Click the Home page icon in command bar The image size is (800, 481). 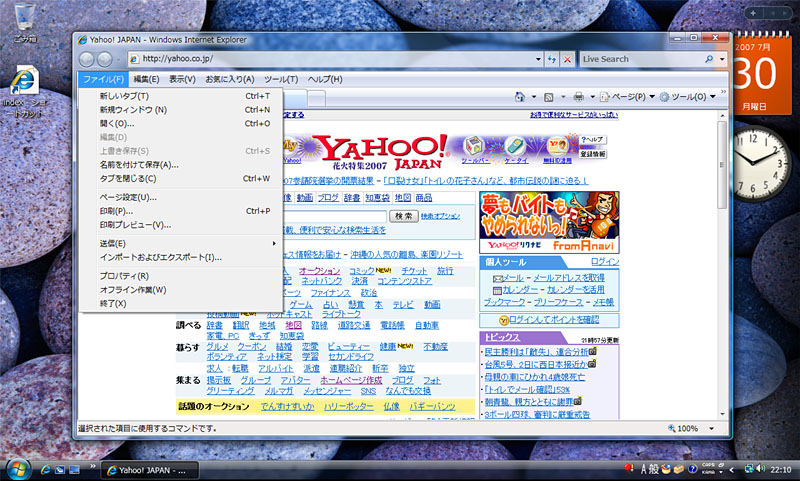(x=520, y=96)
